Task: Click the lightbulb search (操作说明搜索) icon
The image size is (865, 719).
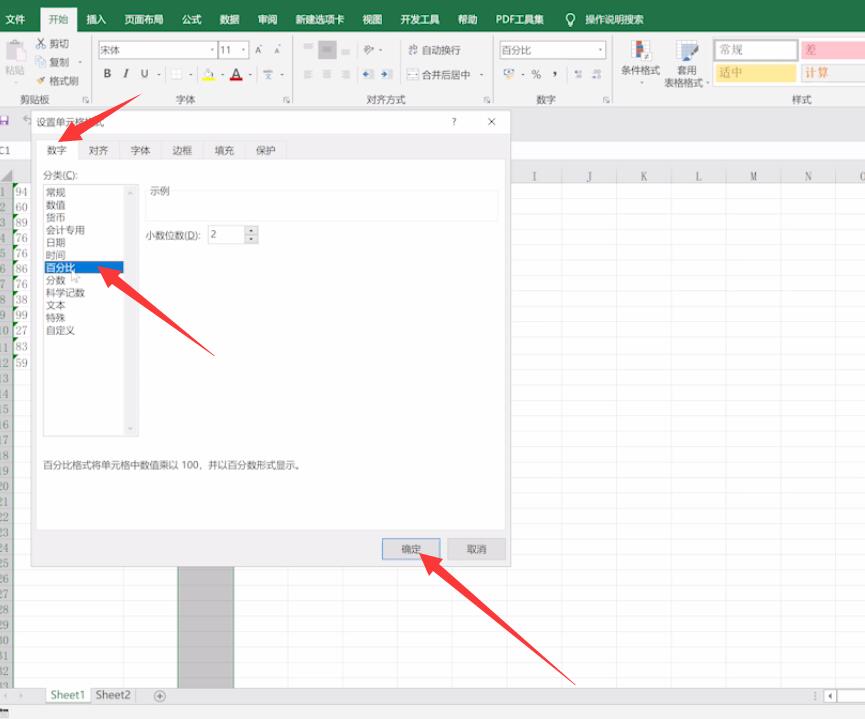Action: pos(570,20)
